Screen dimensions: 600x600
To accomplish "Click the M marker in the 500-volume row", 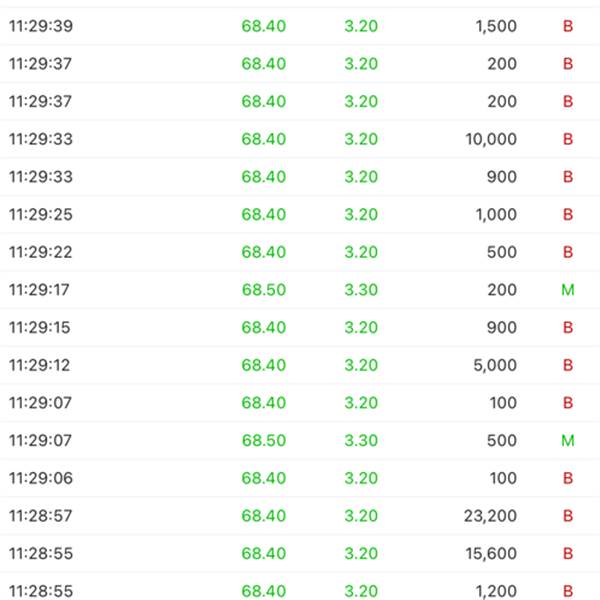I will 568,440.
